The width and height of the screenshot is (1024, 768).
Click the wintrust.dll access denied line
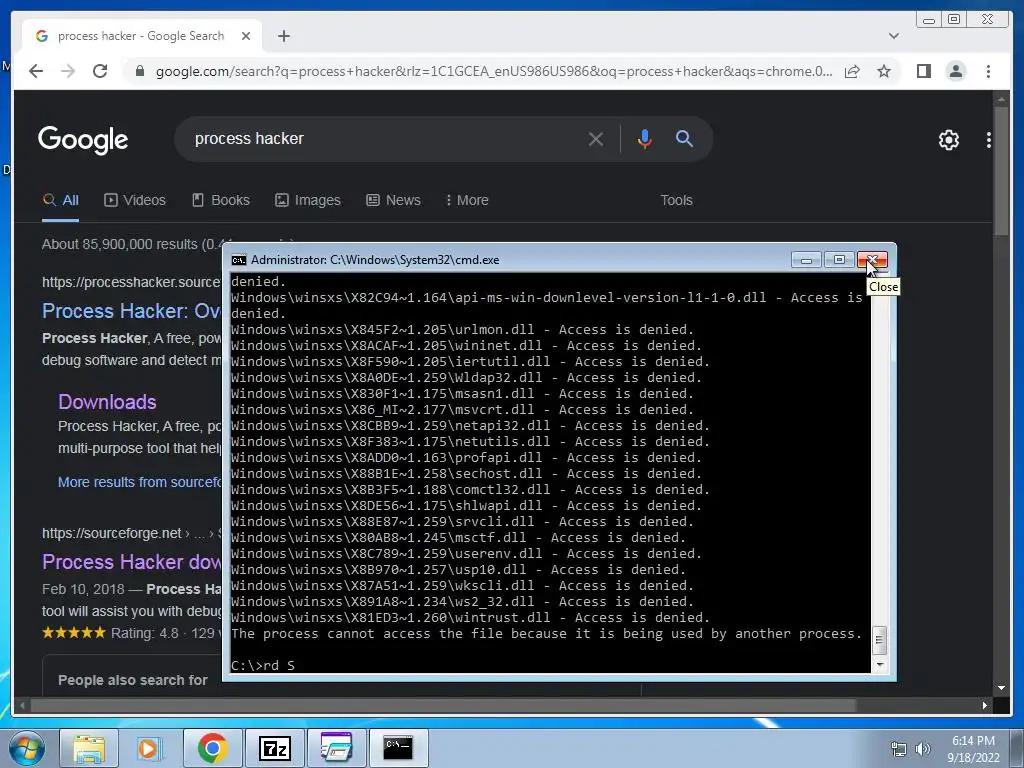tap(470, 617)
